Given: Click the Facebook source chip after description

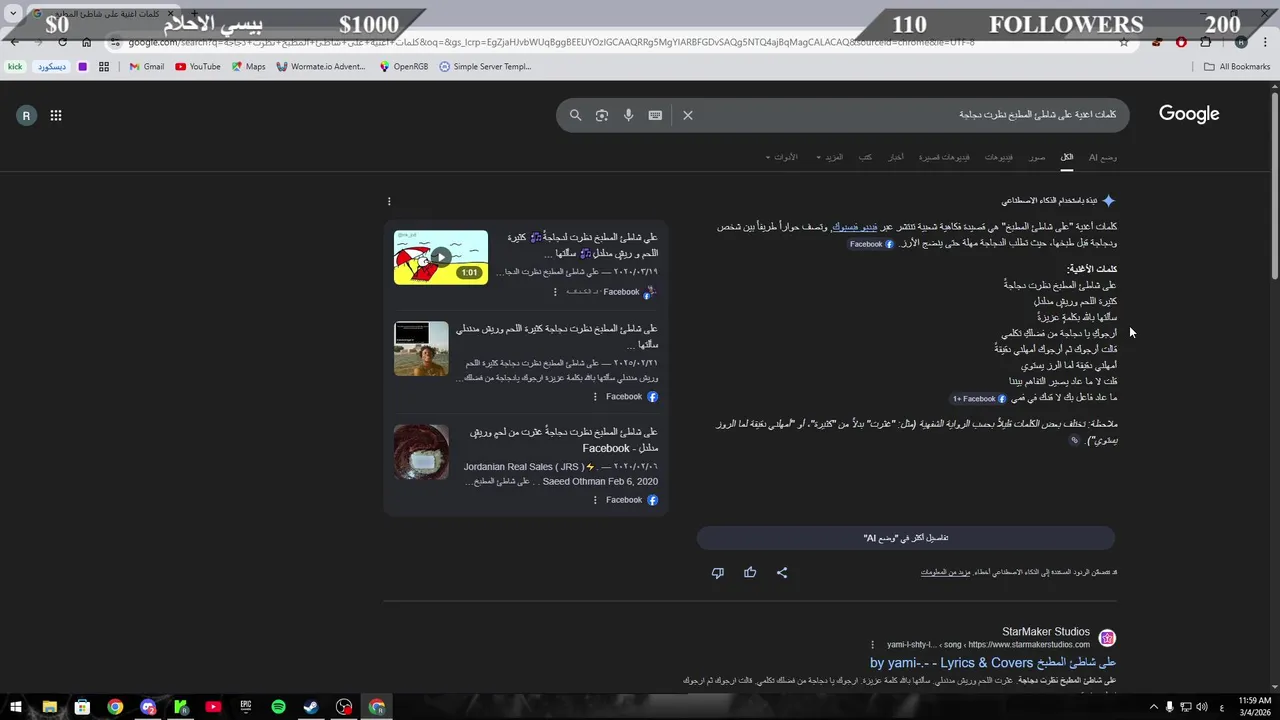Looking at the screenshot, I should pos(871,244).
